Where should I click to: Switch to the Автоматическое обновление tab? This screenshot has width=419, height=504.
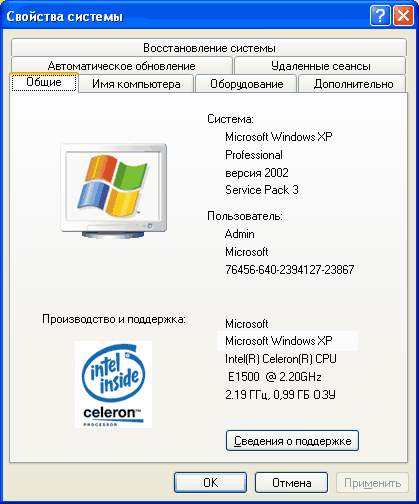tap(122, 66)
